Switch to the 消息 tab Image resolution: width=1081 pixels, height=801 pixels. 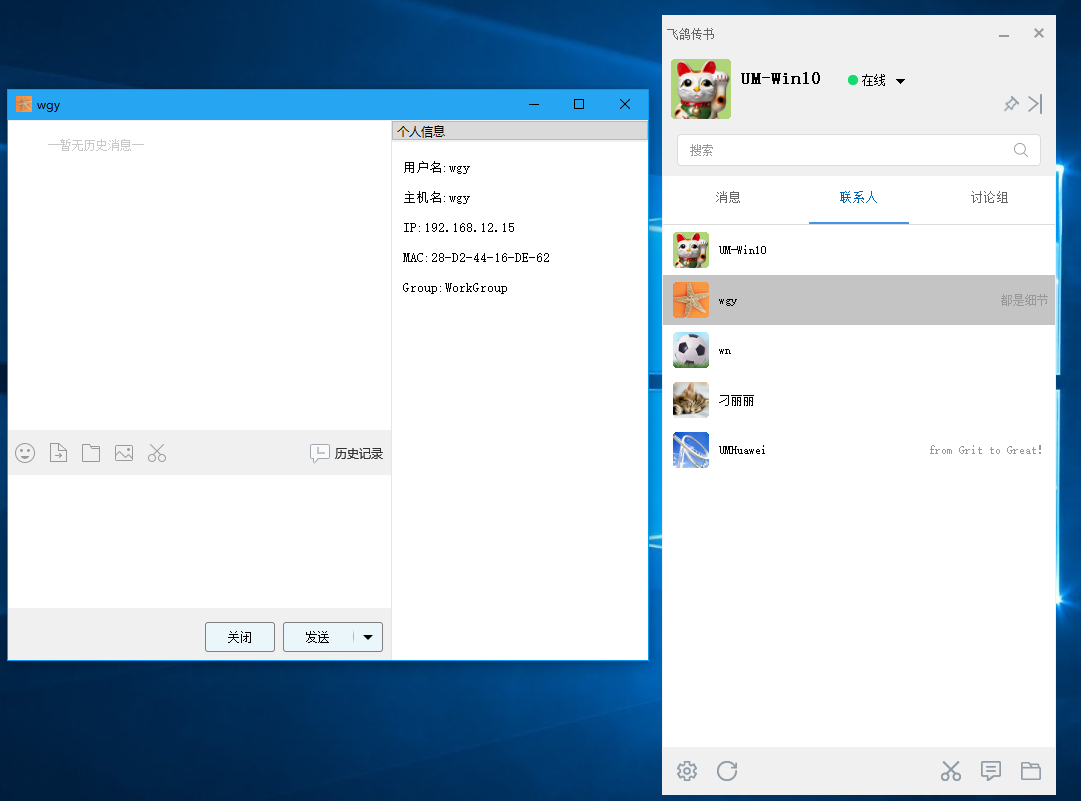click(728, 198)
